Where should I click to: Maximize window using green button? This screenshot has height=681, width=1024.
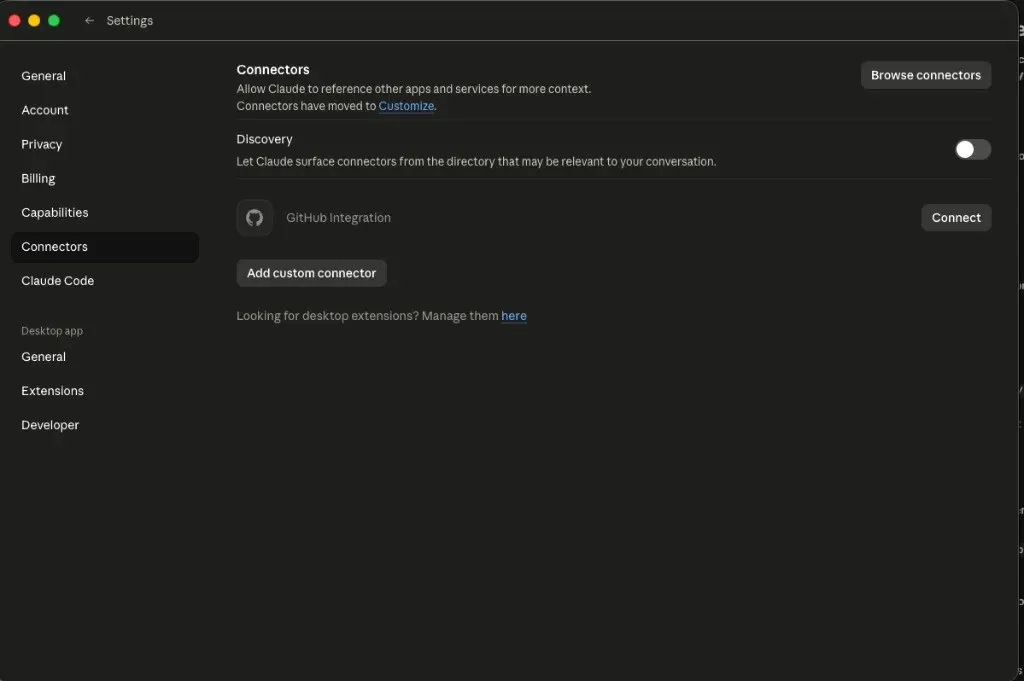54,21
